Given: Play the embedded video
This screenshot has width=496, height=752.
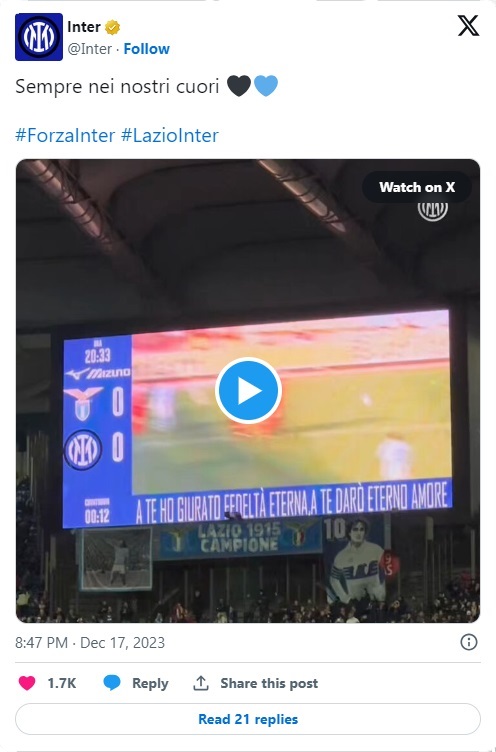Looking at the screenshot, I should tap(248, 390).
